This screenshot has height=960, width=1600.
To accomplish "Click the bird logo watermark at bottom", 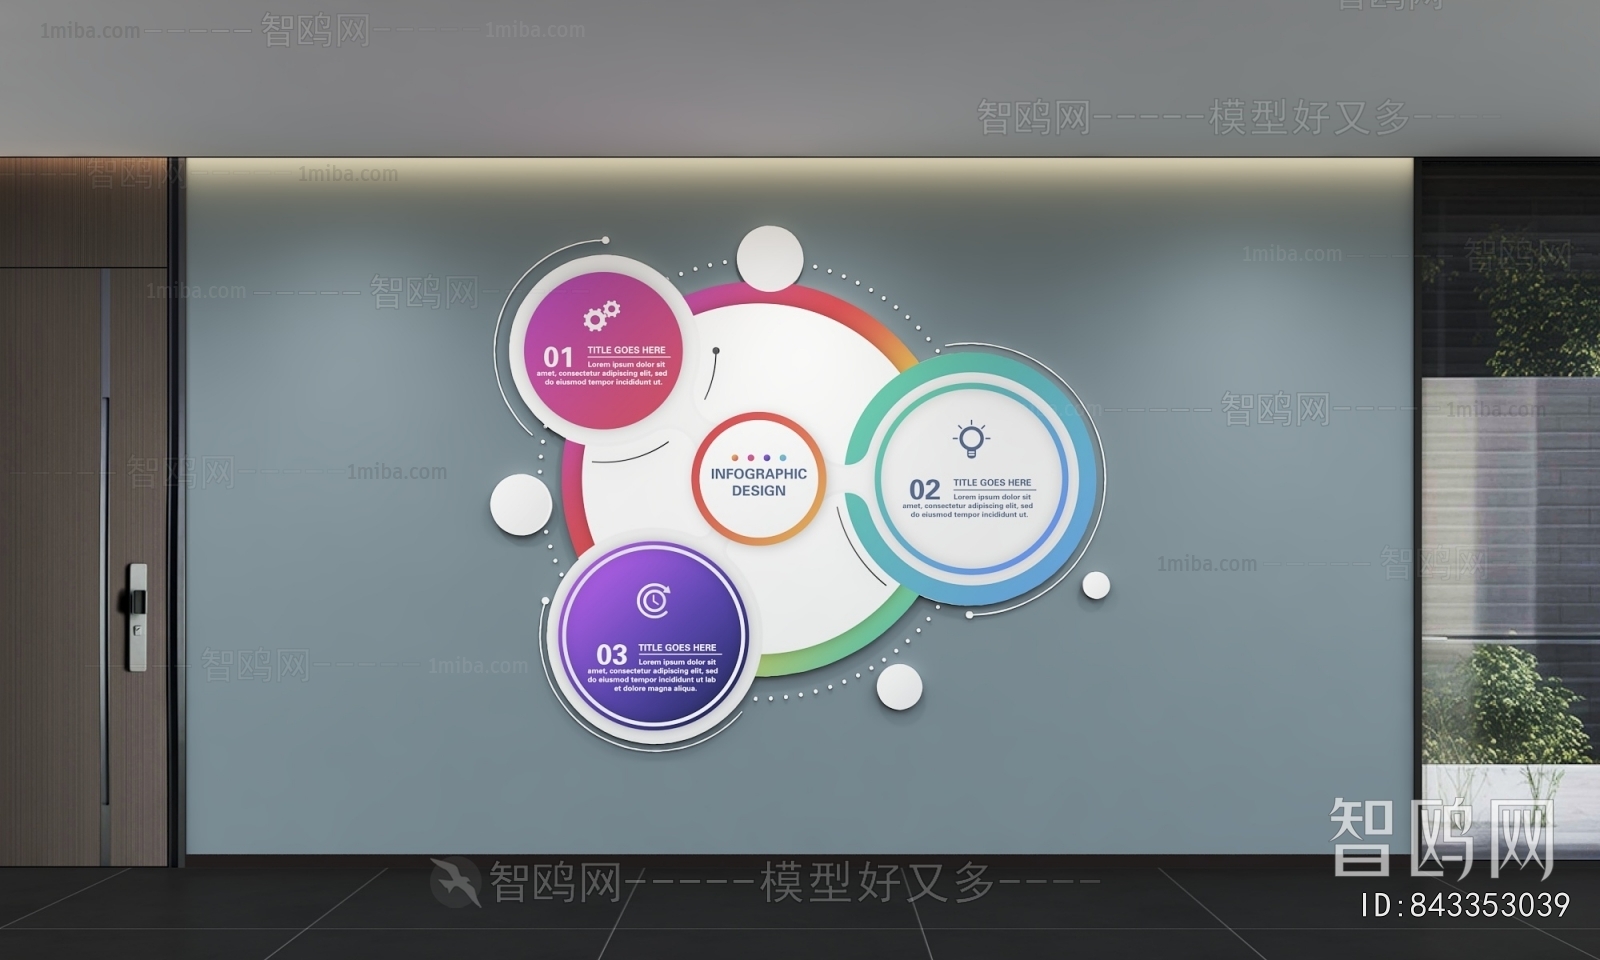I will 455,882.
